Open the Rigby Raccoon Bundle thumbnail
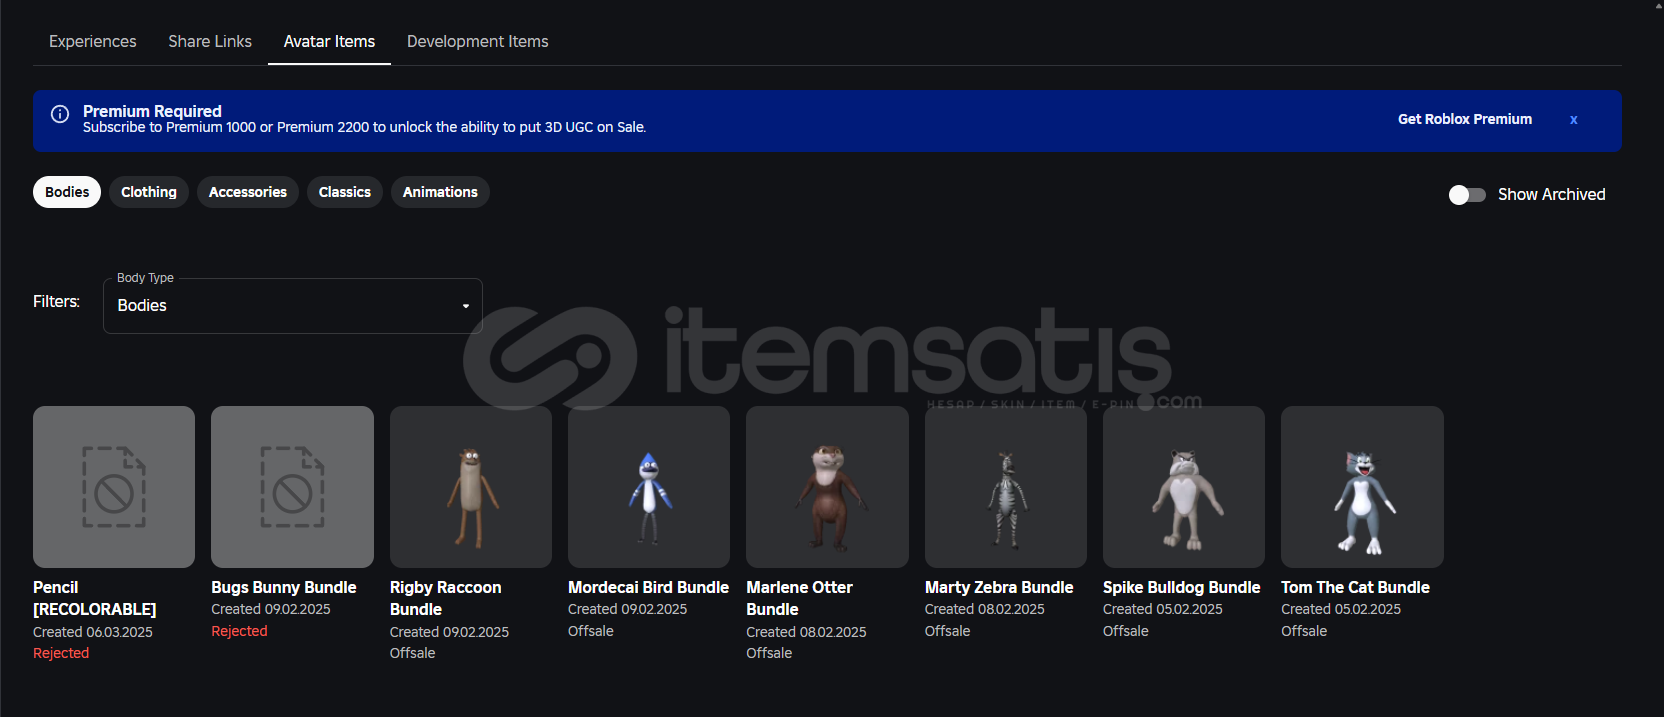 pyautogui.click(x=470, y=487)
